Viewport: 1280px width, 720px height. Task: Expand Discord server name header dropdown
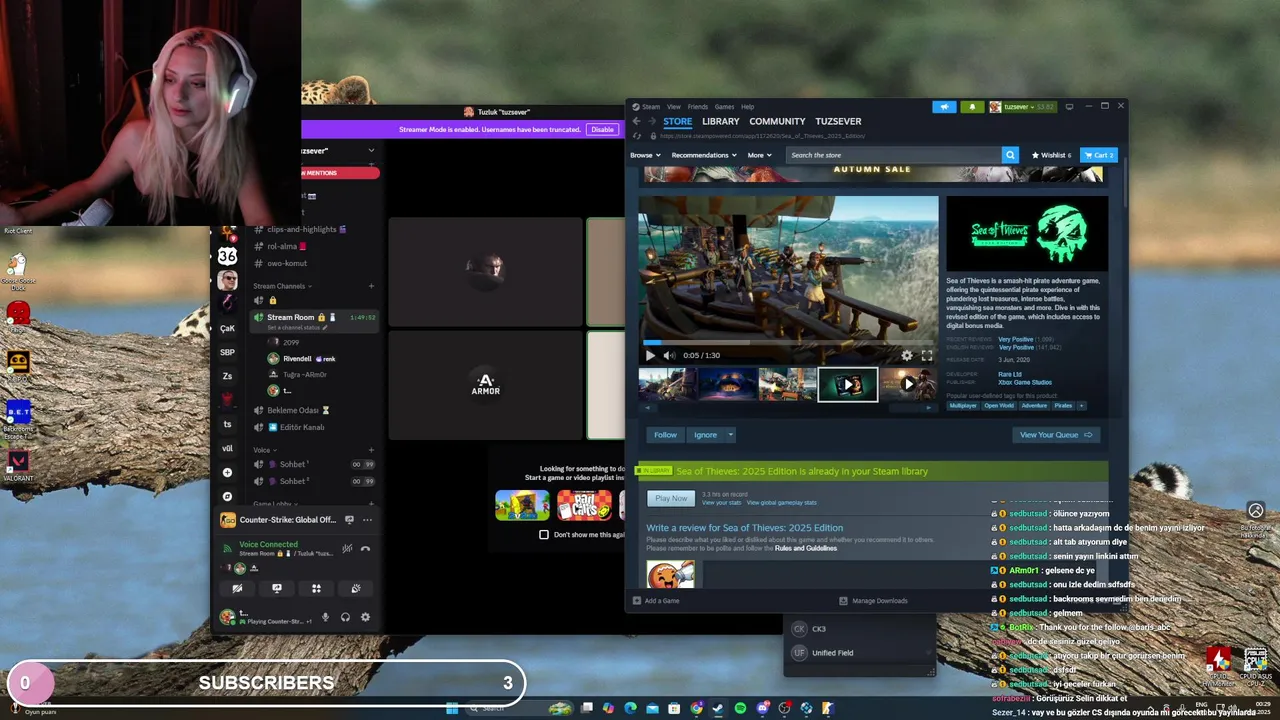tap(371, 150)
